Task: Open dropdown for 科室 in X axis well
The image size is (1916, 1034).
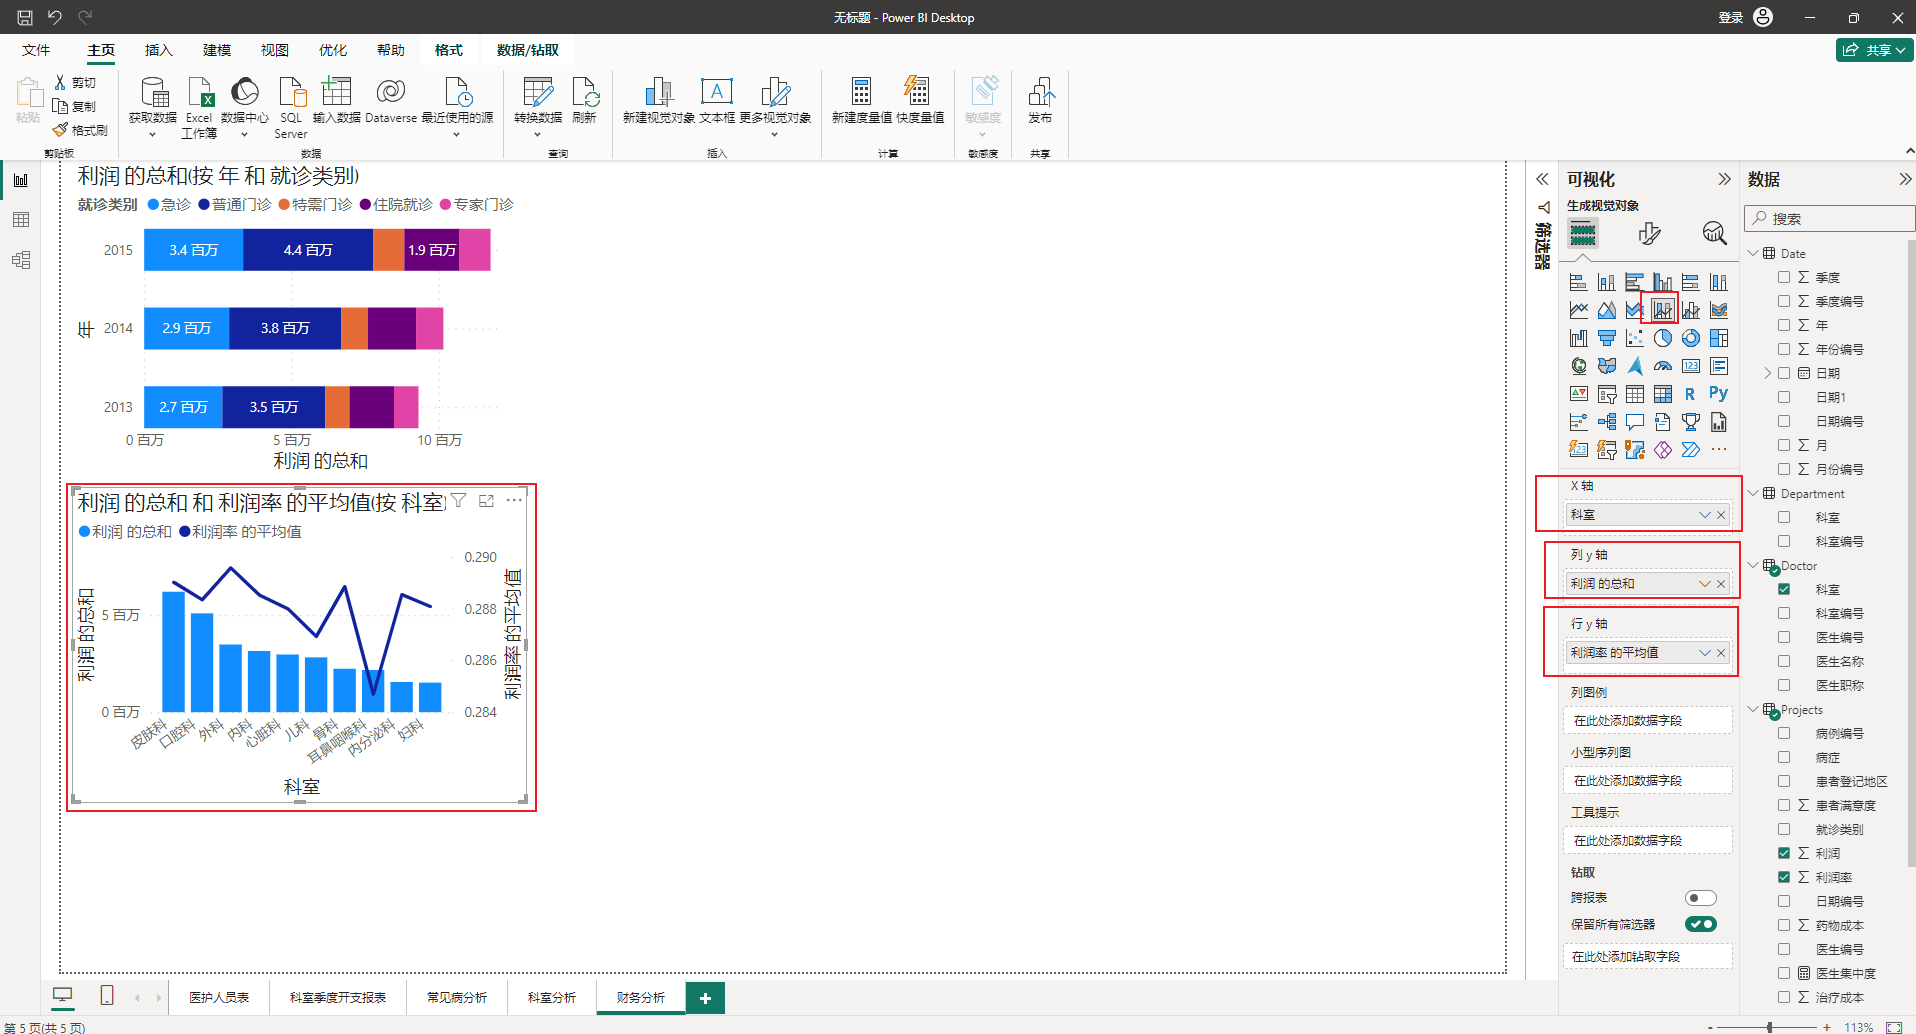Action: 1705,515
